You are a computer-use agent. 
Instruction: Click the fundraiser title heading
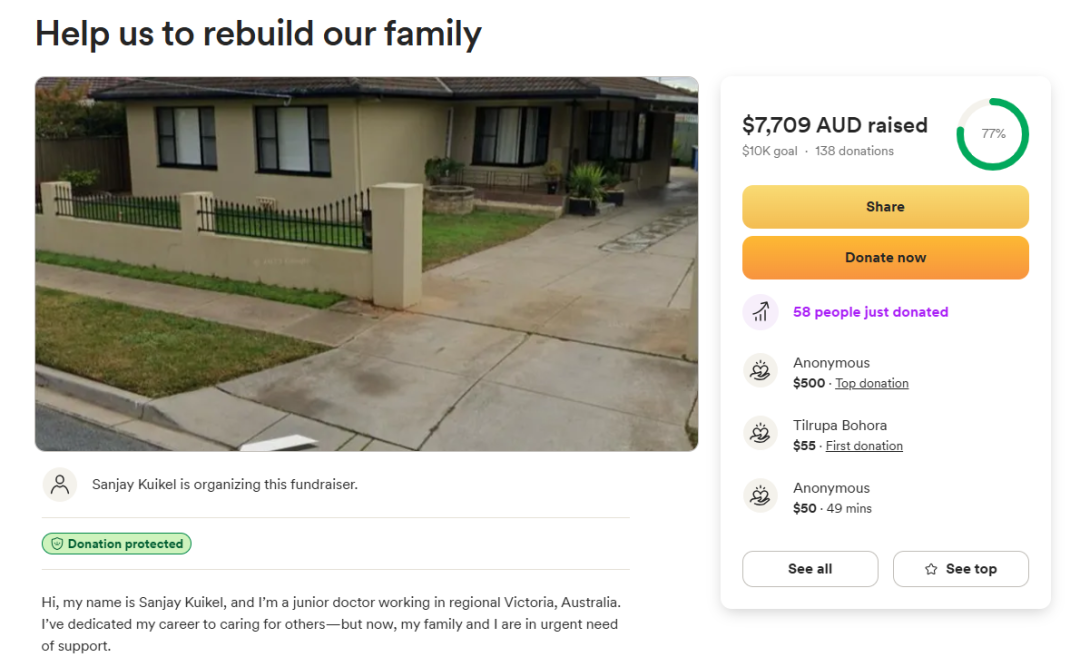pos(258,34)
